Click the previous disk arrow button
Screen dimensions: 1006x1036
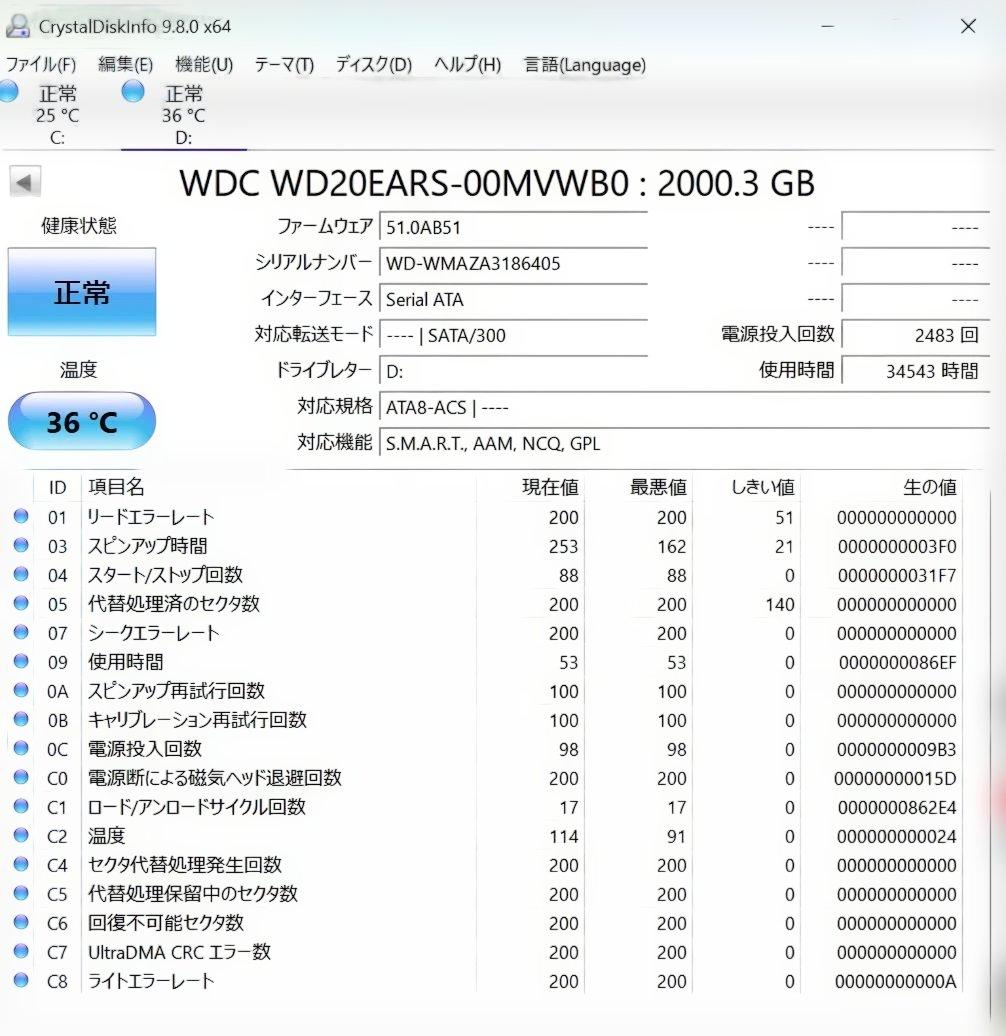(25, 182)
